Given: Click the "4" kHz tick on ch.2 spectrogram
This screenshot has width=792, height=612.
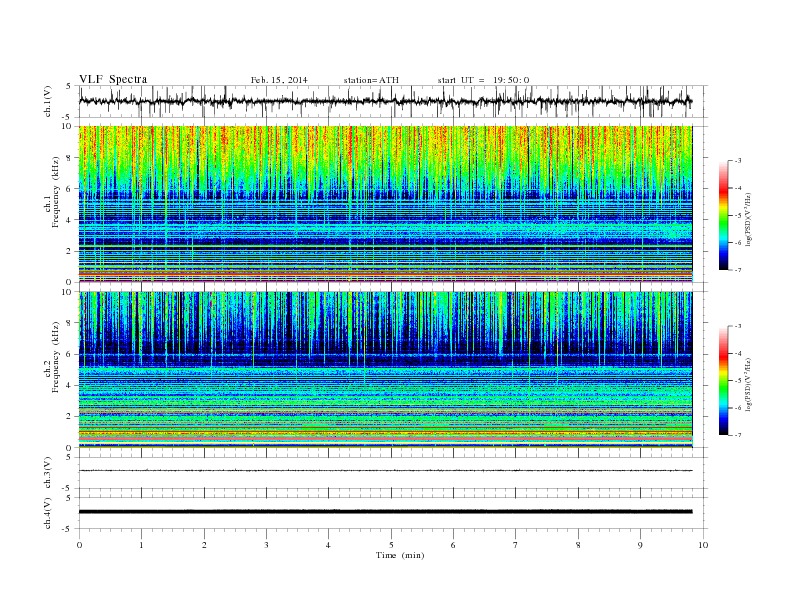Looking at the screenshot, I should coord(70,386).
